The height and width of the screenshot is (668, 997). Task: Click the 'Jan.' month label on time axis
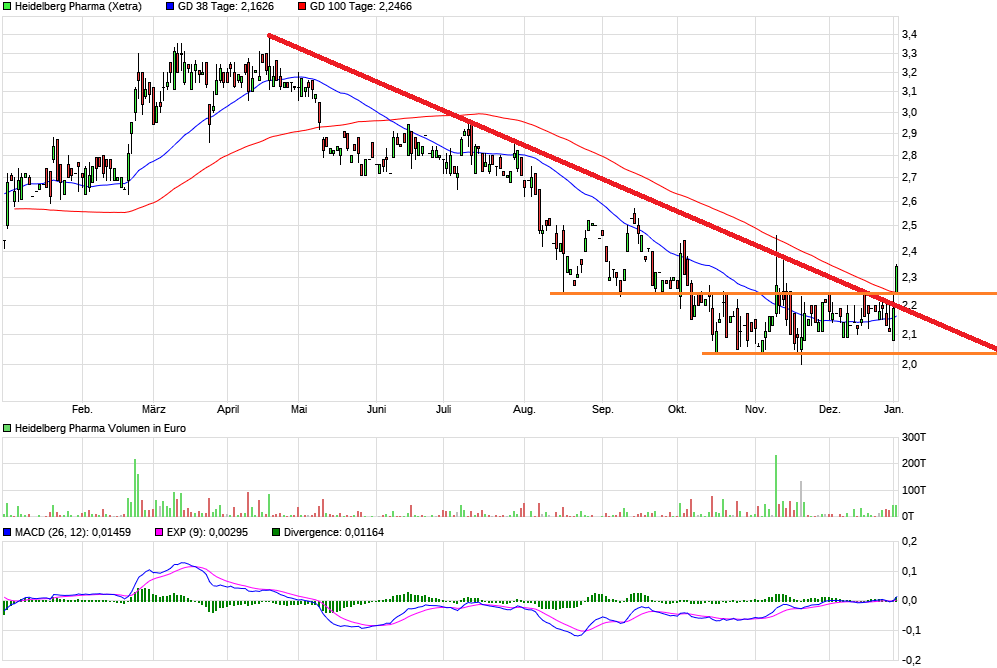893,409
